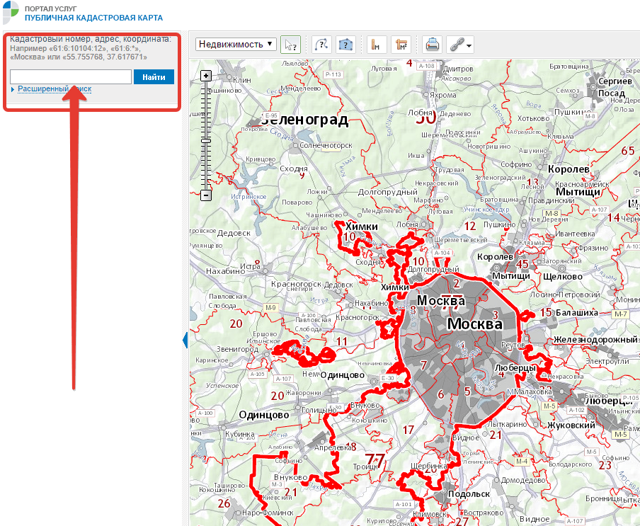Click the Видное label south of Москва
Viewport: 640px width, 526px height.
(x=465, y=437)
